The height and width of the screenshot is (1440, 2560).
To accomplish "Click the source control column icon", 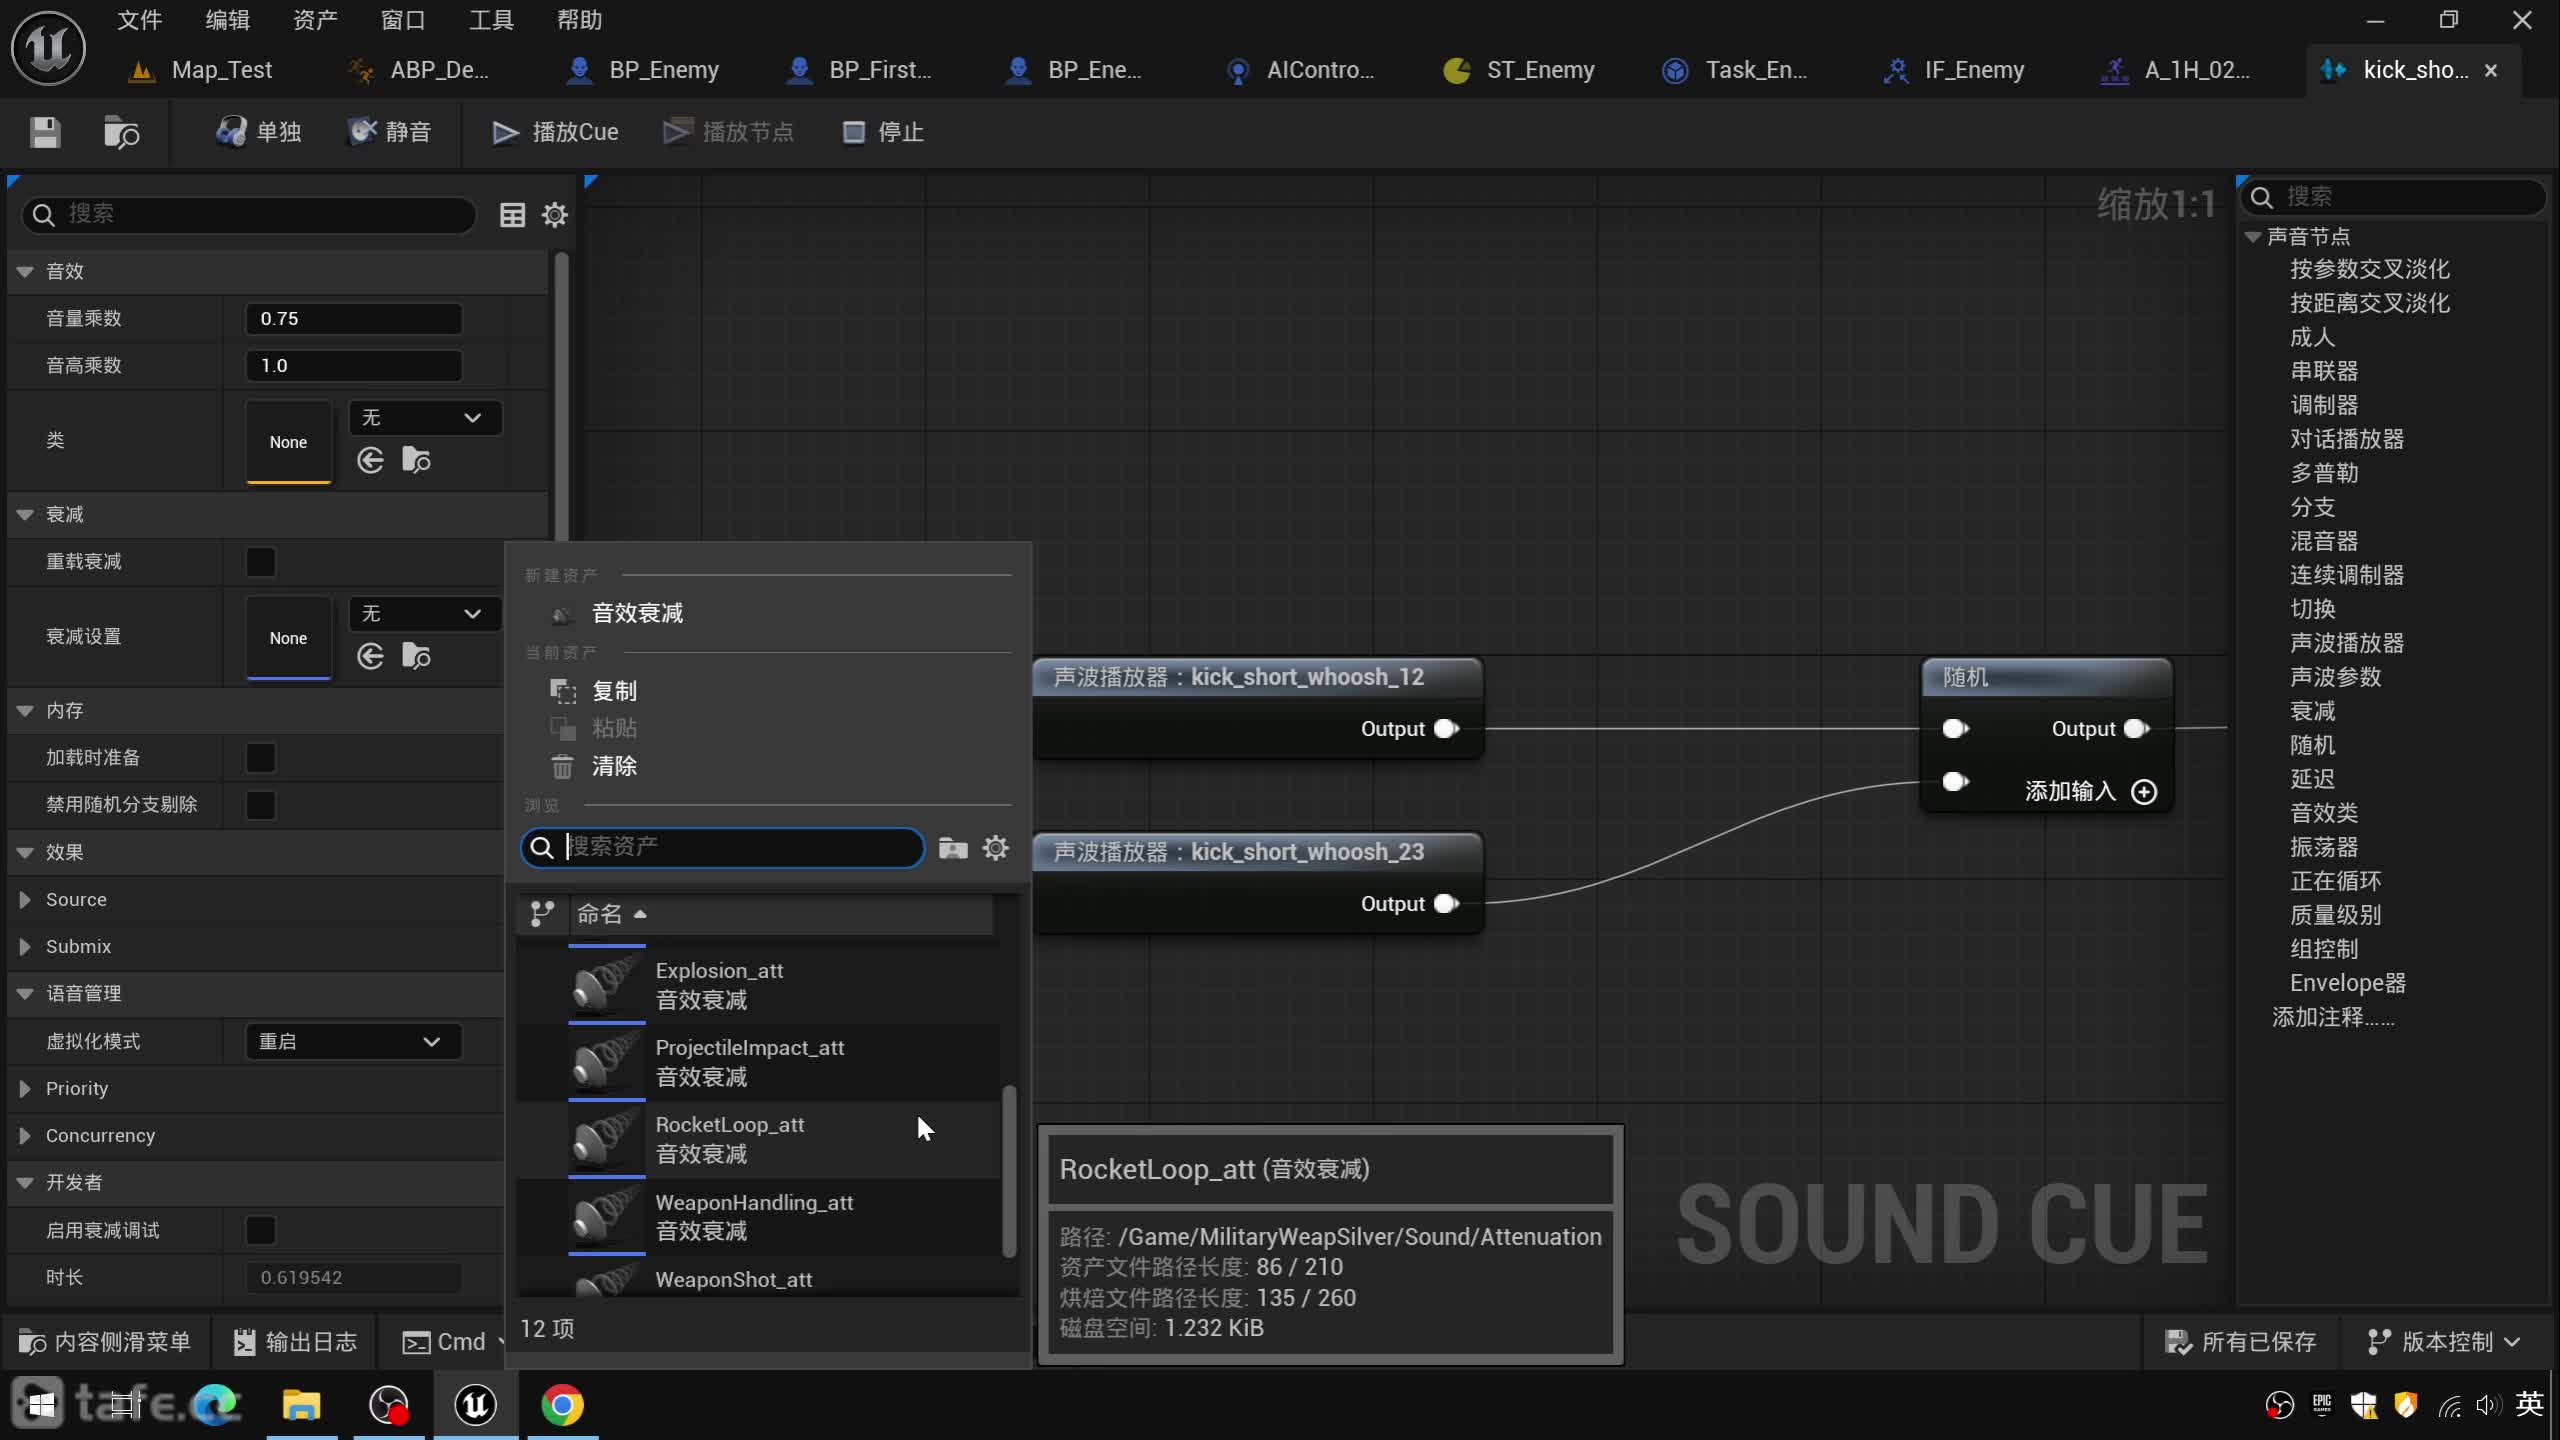I will pyautogui.click(x=543, y=914).
